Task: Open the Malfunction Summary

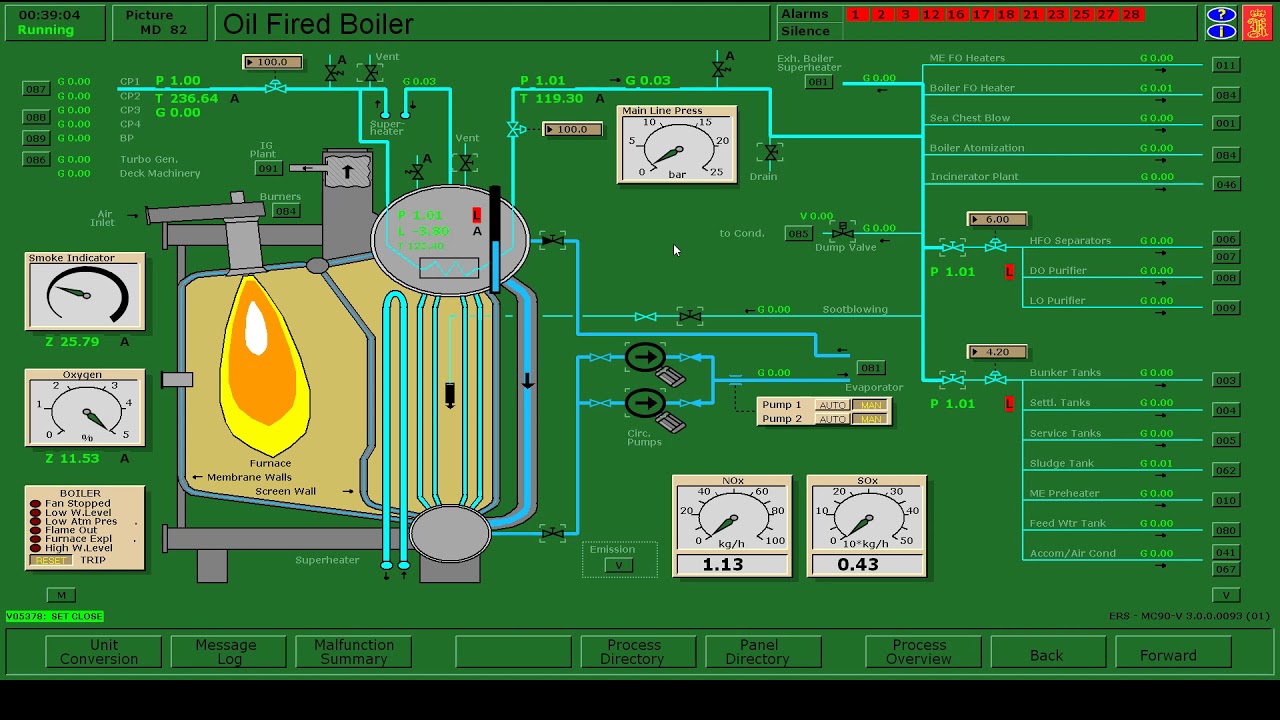Action: point(353,652)
